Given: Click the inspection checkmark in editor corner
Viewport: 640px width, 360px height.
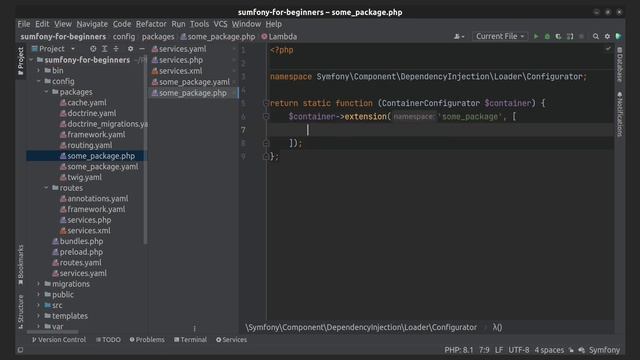Looking at the screenshot, I should click(608, 49).
